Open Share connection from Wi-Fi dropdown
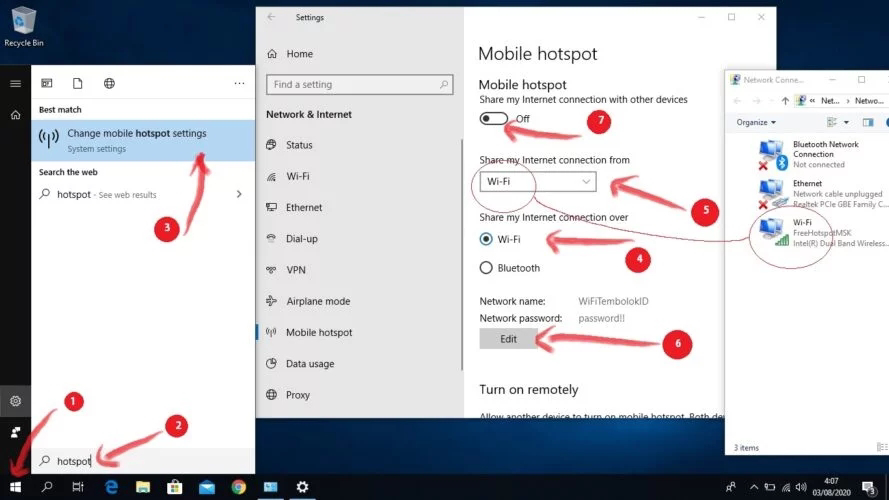 point(537,181)
